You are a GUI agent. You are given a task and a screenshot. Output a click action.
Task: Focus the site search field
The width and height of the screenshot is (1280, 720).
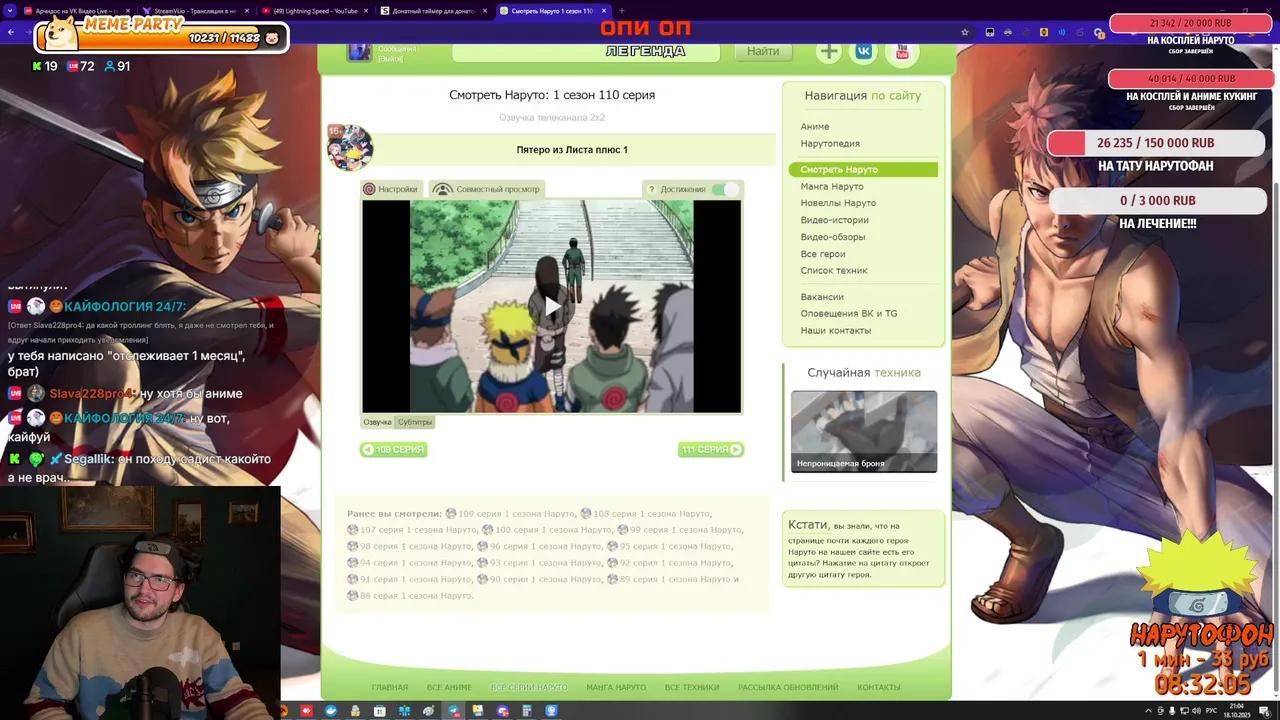tap(586, 51)
